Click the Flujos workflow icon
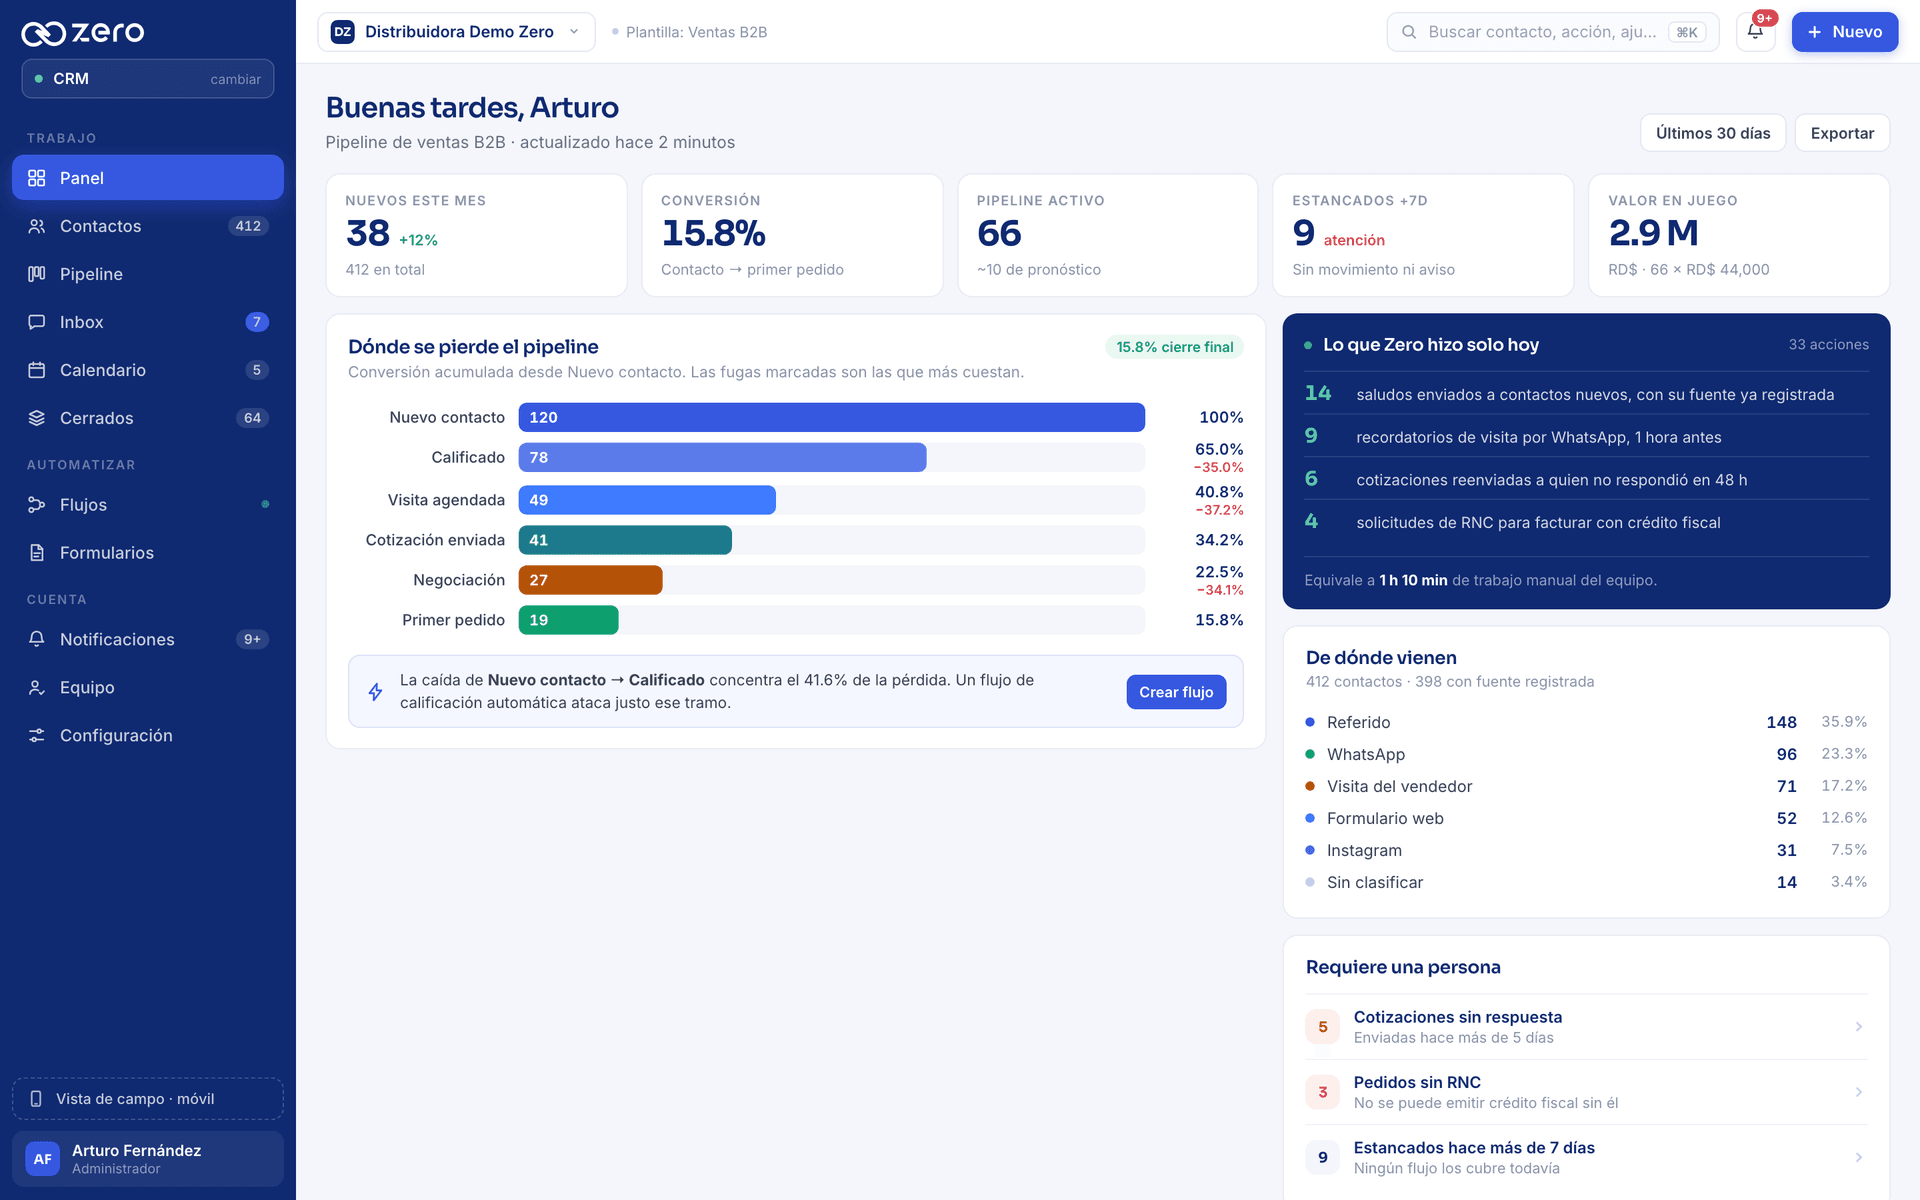The height and width of the screenshot is (1200, 1920). [37, 505]
